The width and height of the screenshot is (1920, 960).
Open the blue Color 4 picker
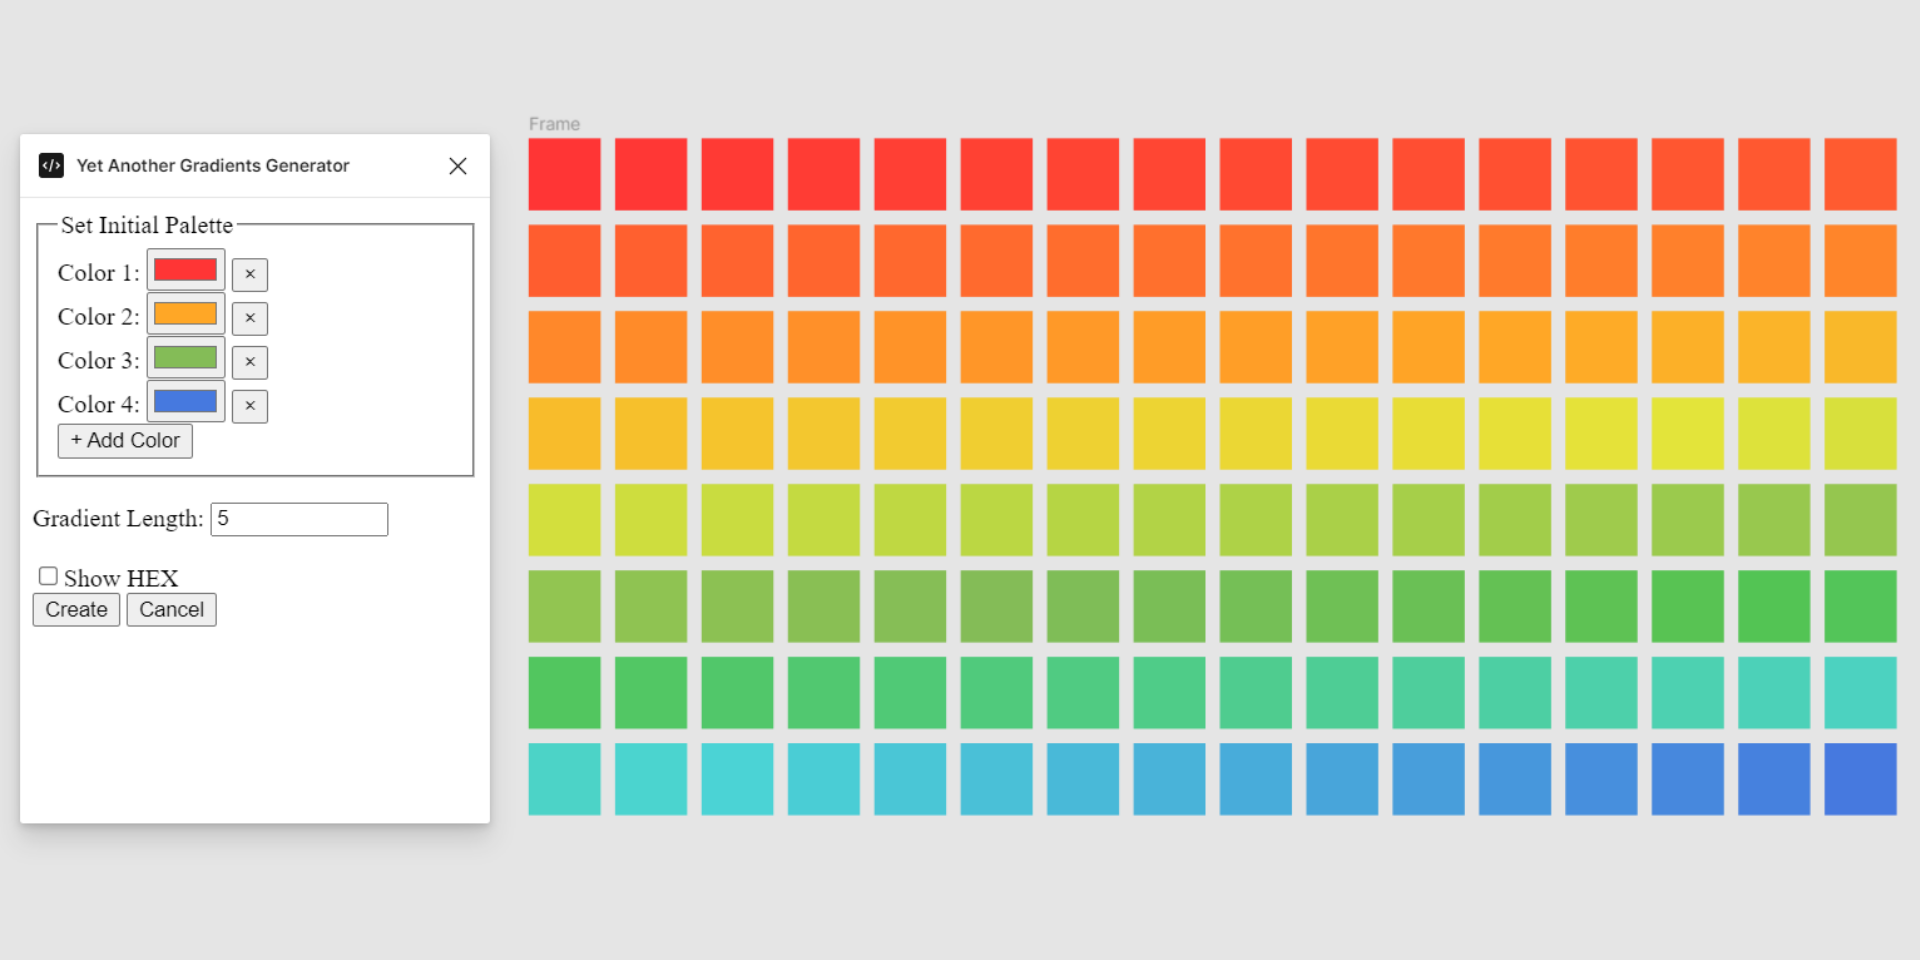186,402
